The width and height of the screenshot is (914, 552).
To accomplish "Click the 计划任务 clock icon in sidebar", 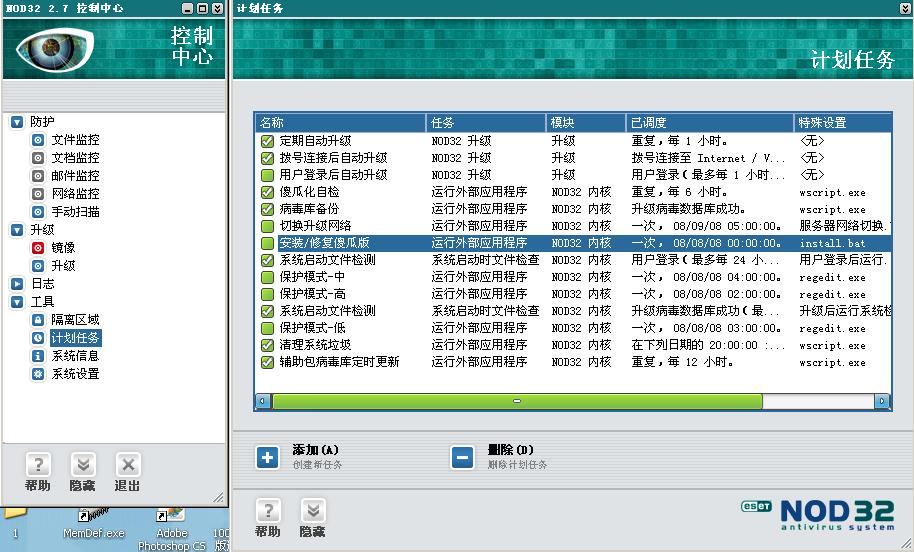I will pyautogui.click(x=38, y=338).
